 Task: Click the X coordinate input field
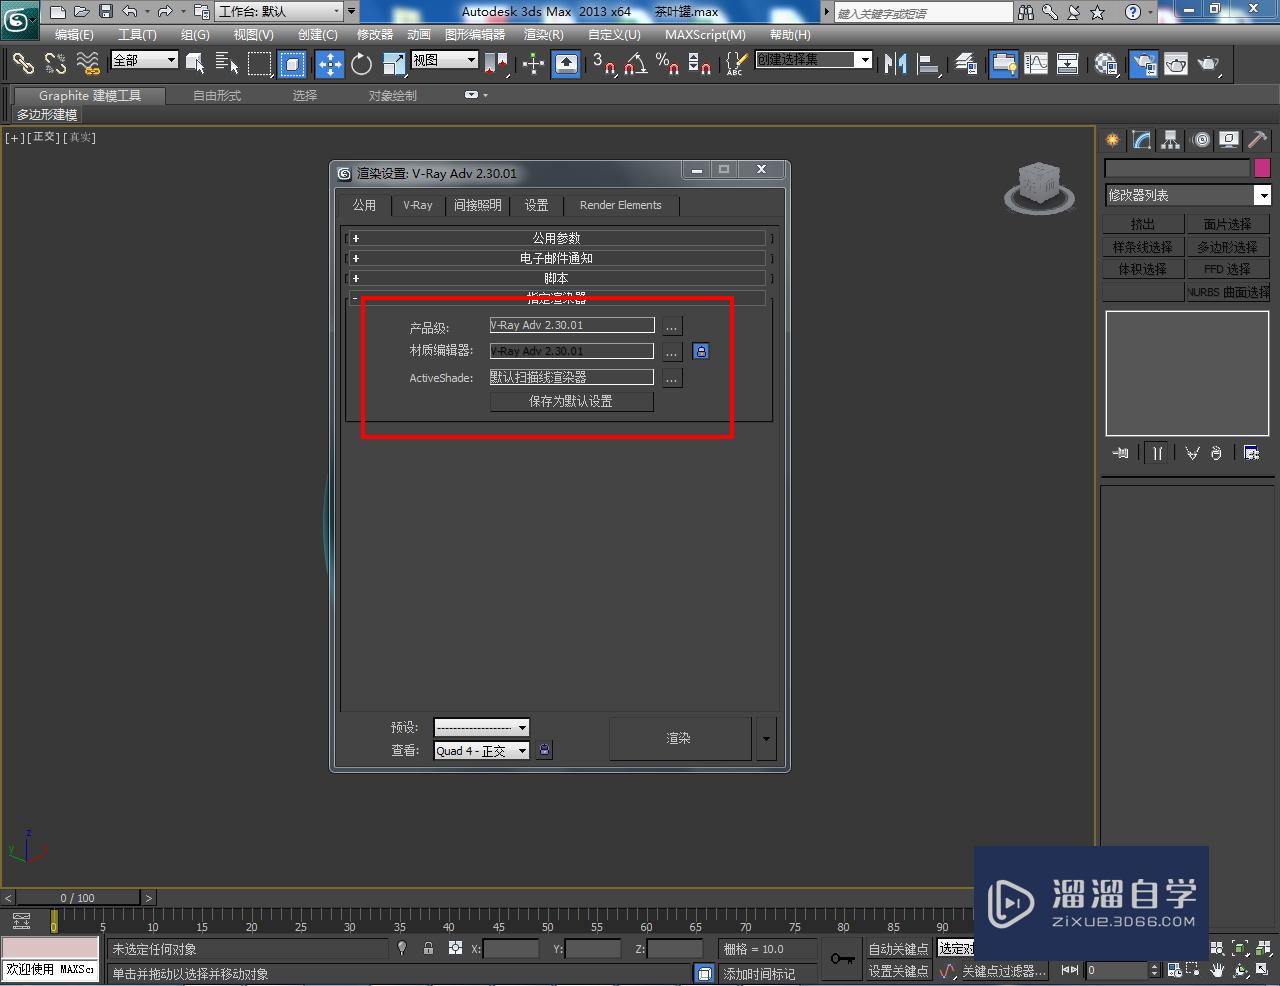[x=511, y=949]
